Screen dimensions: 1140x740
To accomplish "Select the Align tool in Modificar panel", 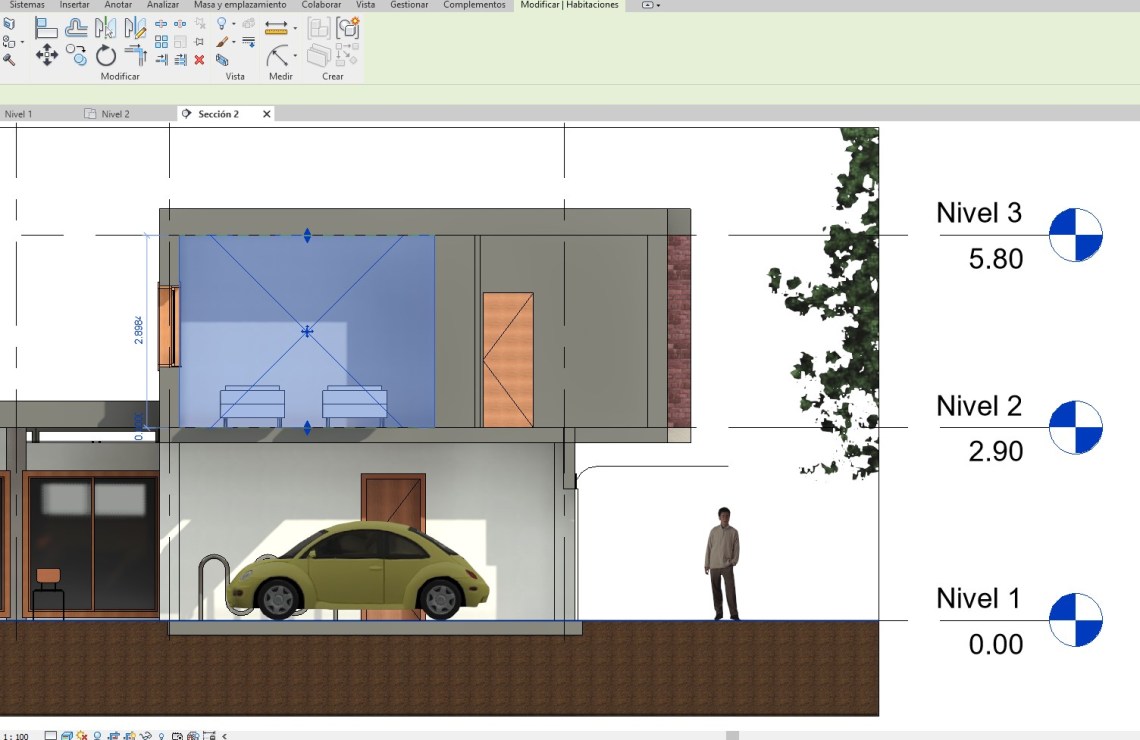I will [46, 28].
